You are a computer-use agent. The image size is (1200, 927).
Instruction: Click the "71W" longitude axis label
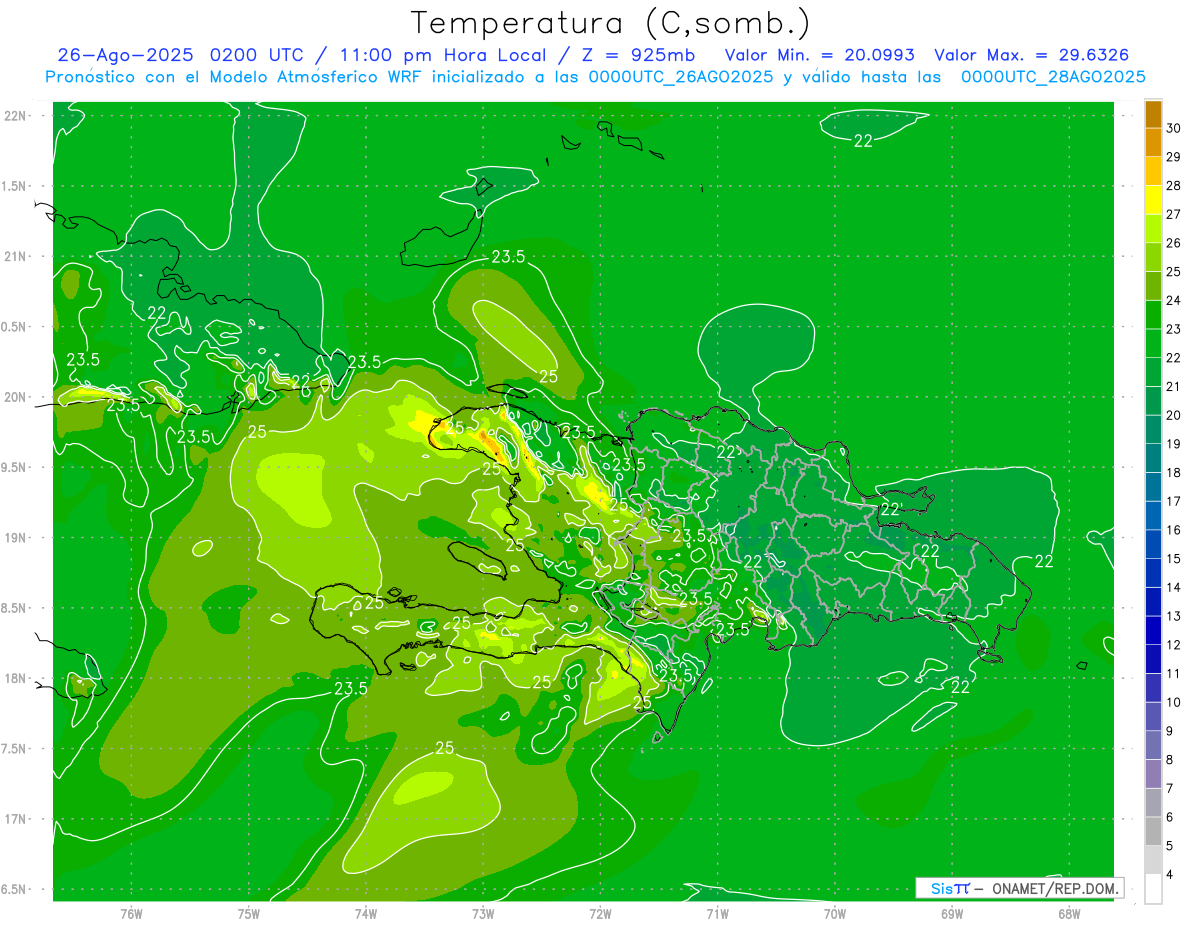click(717, 913)
